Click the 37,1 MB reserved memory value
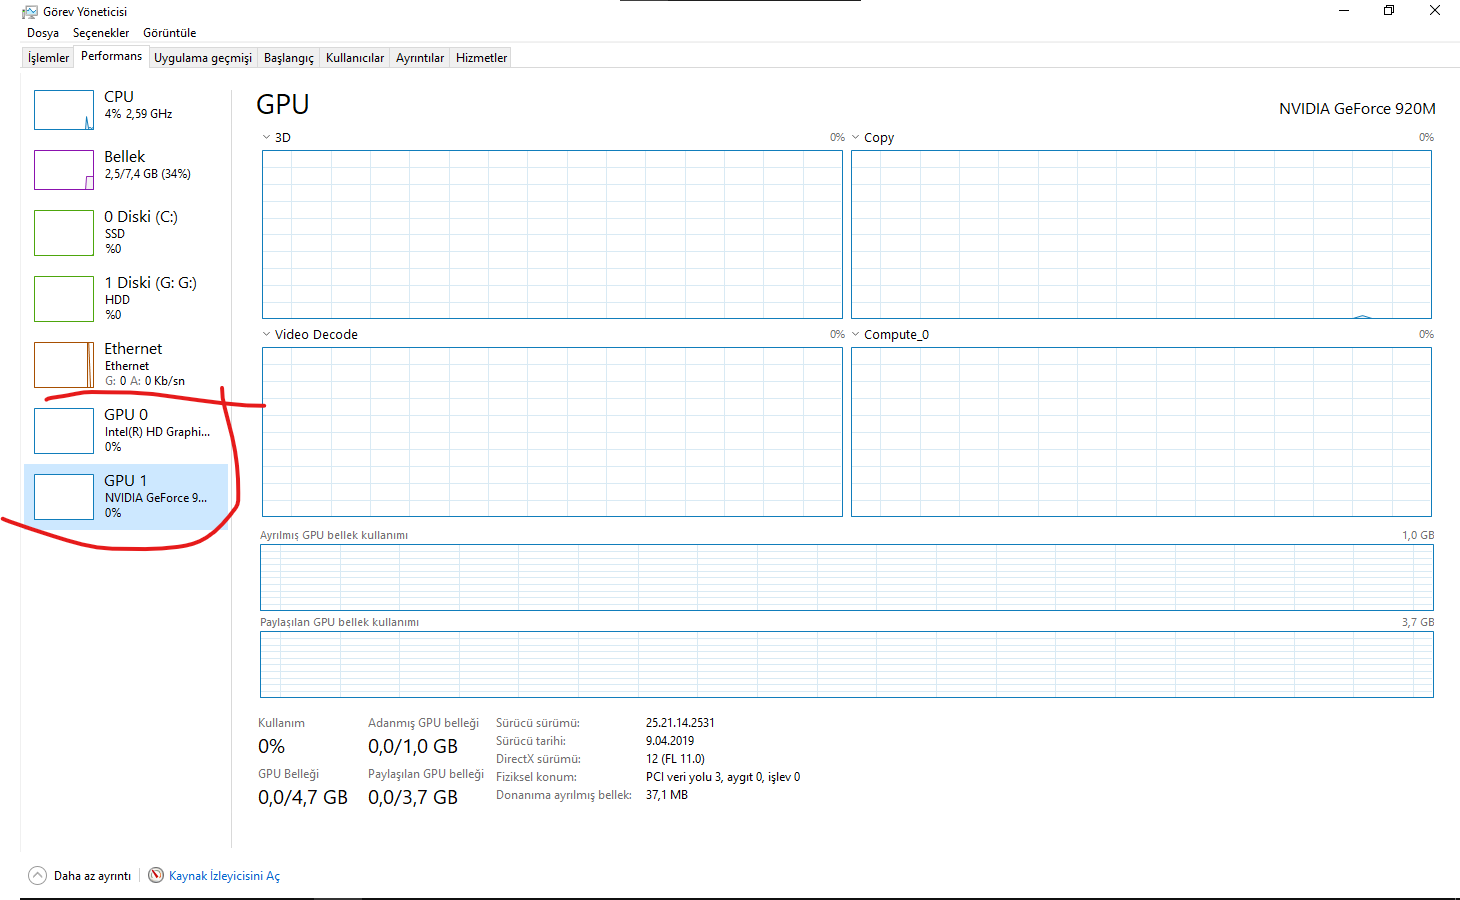The height and width of the screenshot is (900, 1460). pos(667,795)
